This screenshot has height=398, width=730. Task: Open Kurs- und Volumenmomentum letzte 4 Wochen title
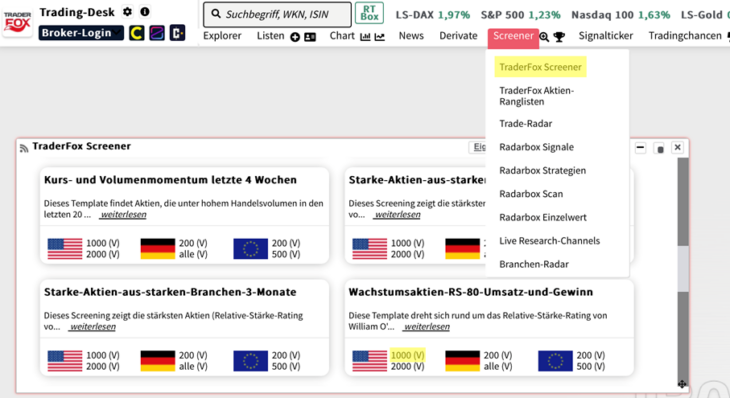(x=170, y=180)
